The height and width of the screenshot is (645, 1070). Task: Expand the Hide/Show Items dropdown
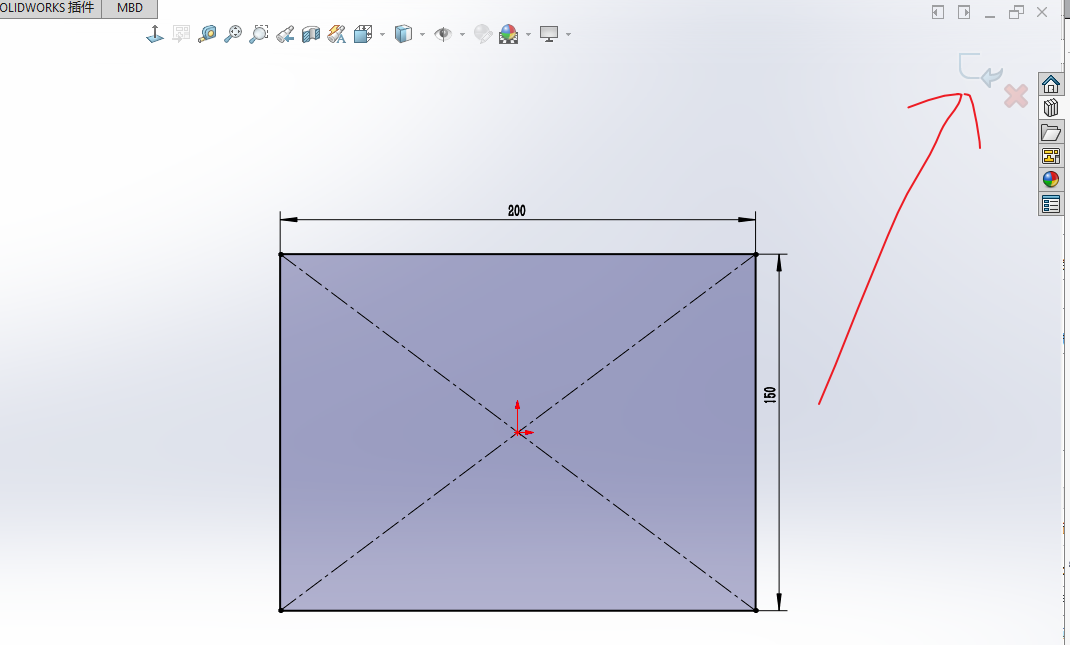463,33
